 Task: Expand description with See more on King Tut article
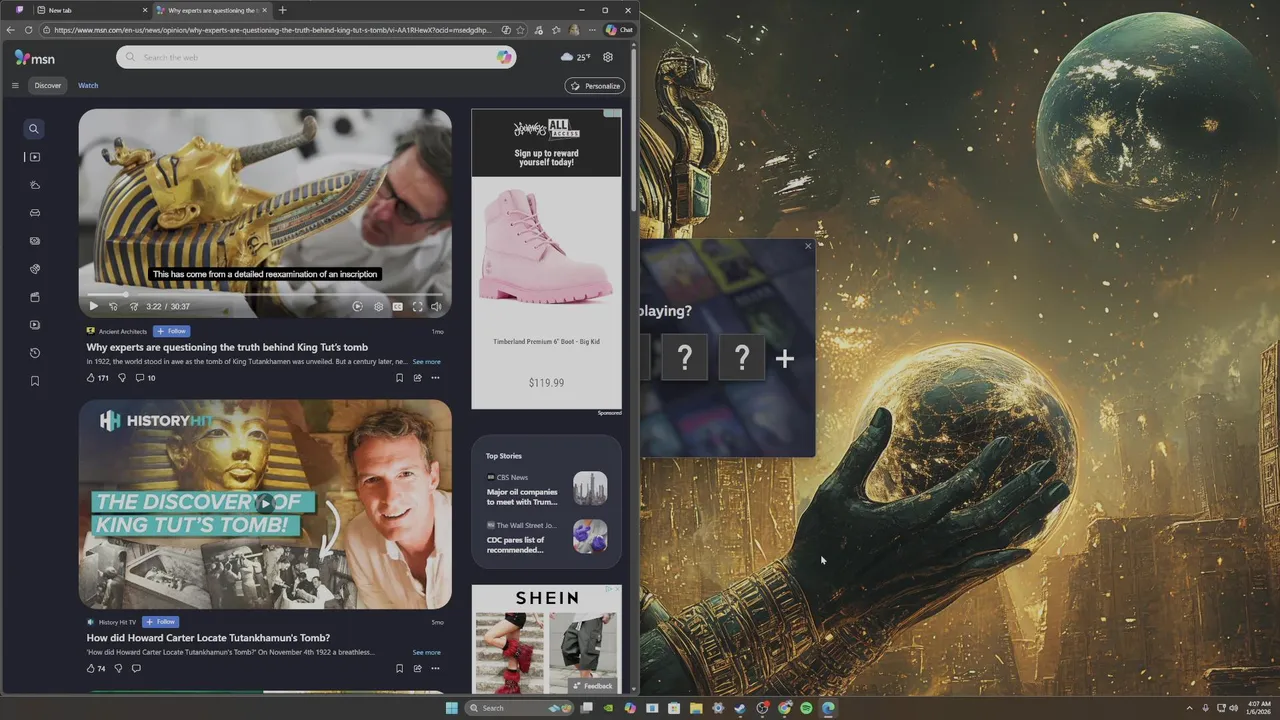click(426, 362)
